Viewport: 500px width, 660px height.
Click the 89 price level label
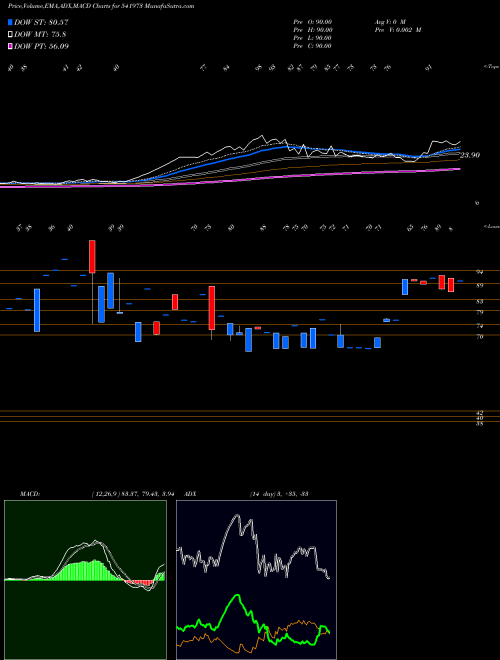pos(479,286)
